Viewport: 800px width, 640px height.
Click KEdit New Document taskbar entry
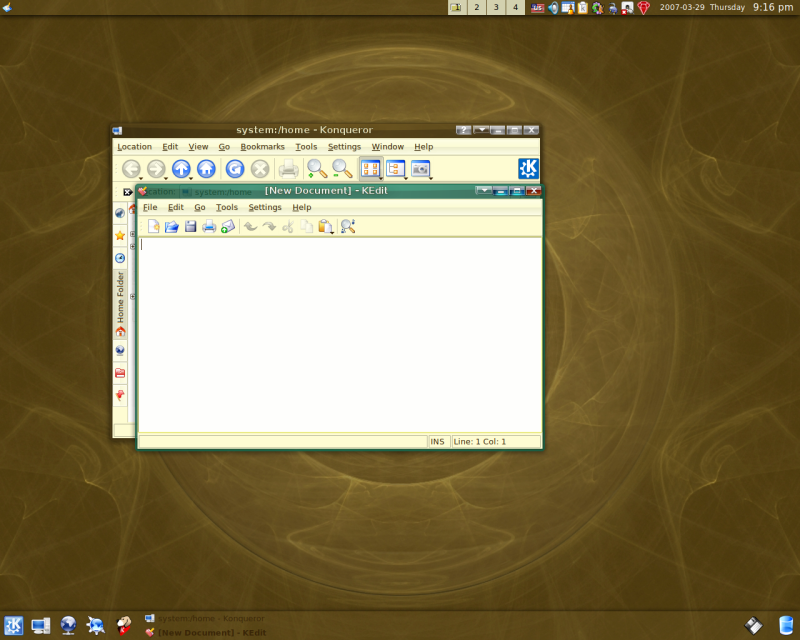[x=206, y=633]
